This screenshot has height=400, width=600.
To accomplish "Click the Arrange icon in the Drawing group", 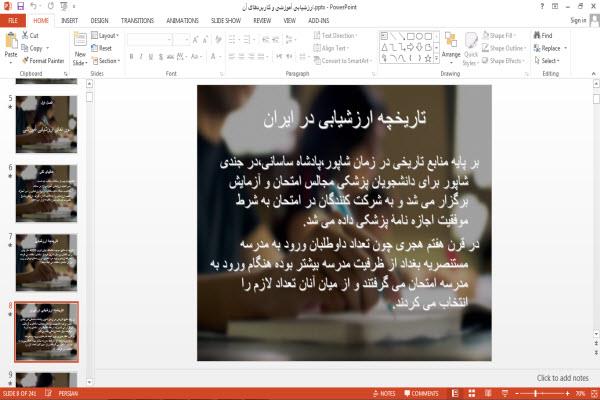I will click(451, 41).
